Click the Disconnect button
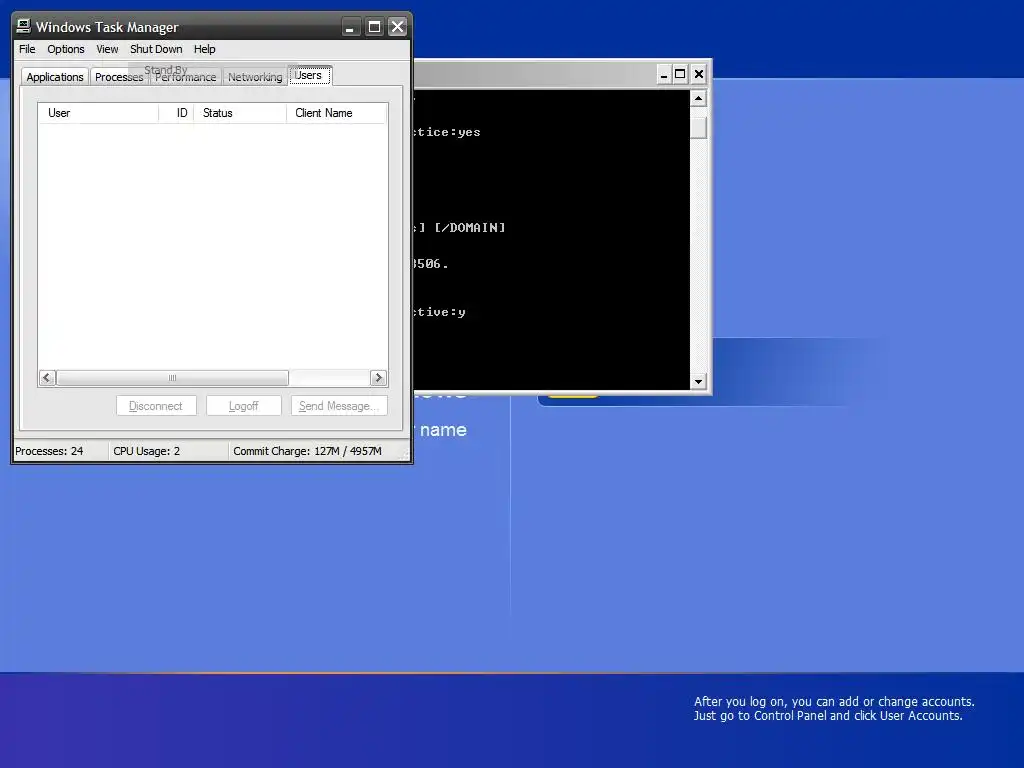Viewport: 1024px width, 768px height. click(156, 406)
